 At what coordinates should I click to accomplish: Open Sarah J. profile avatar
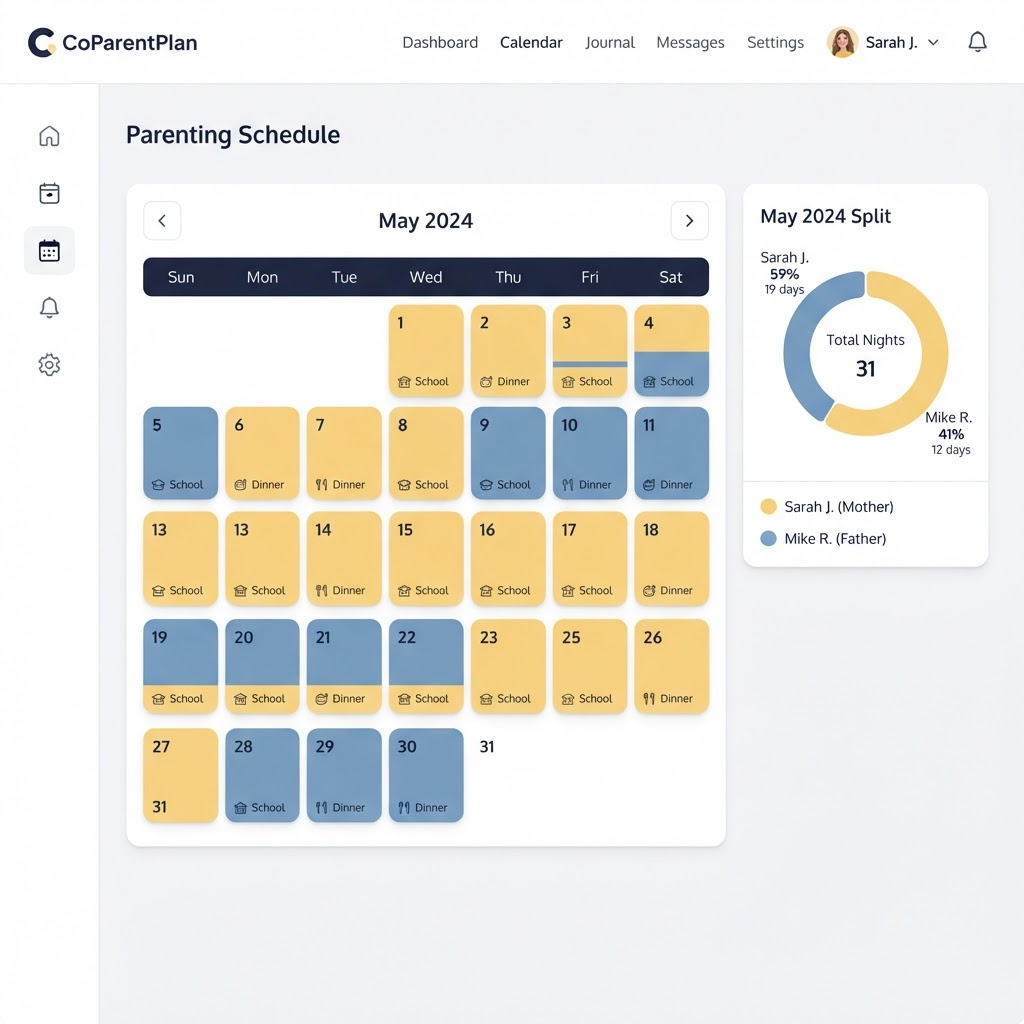(x=842, y=42)
